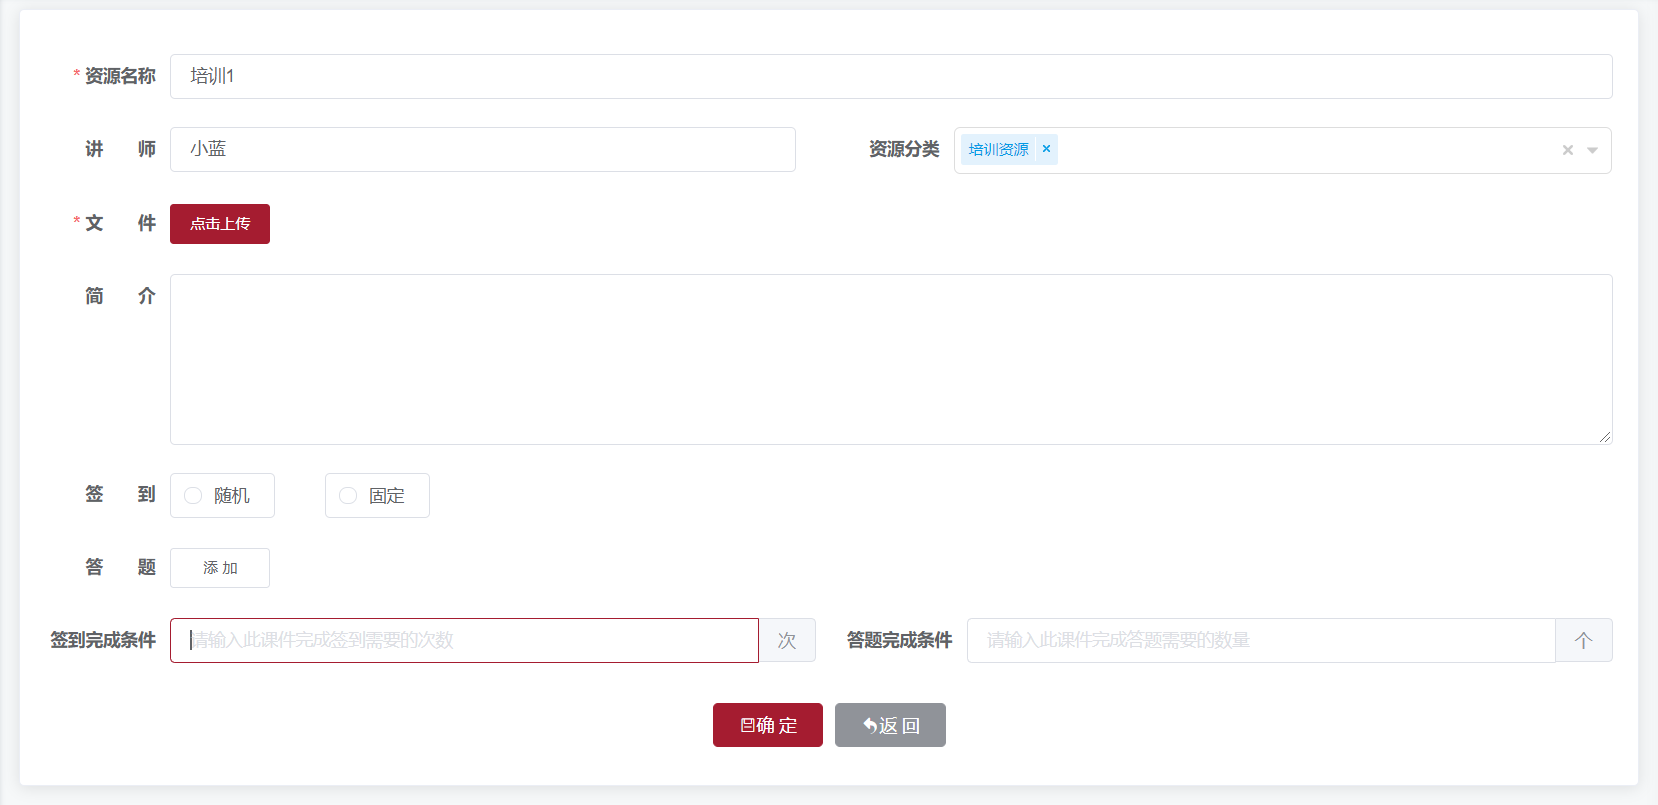Focus the 签到完成条件 input field
This screenshot has width=1658, height=805.
(464, 640)
